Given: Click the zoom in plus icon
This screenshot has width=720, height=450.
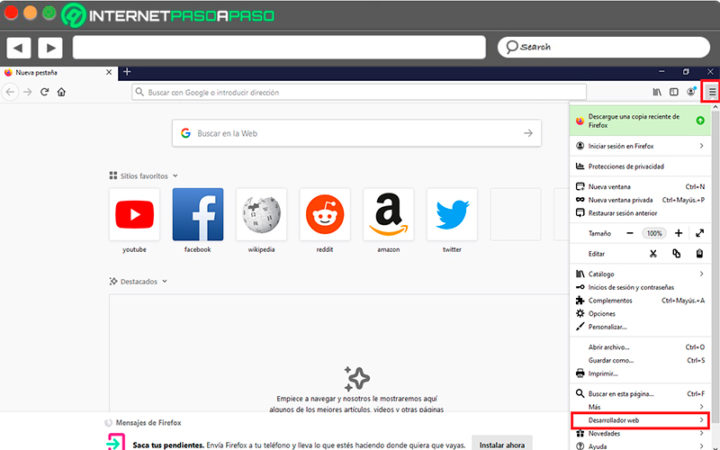Looking at the screenshot, I should pyautogui.click(x=678, y=233).
